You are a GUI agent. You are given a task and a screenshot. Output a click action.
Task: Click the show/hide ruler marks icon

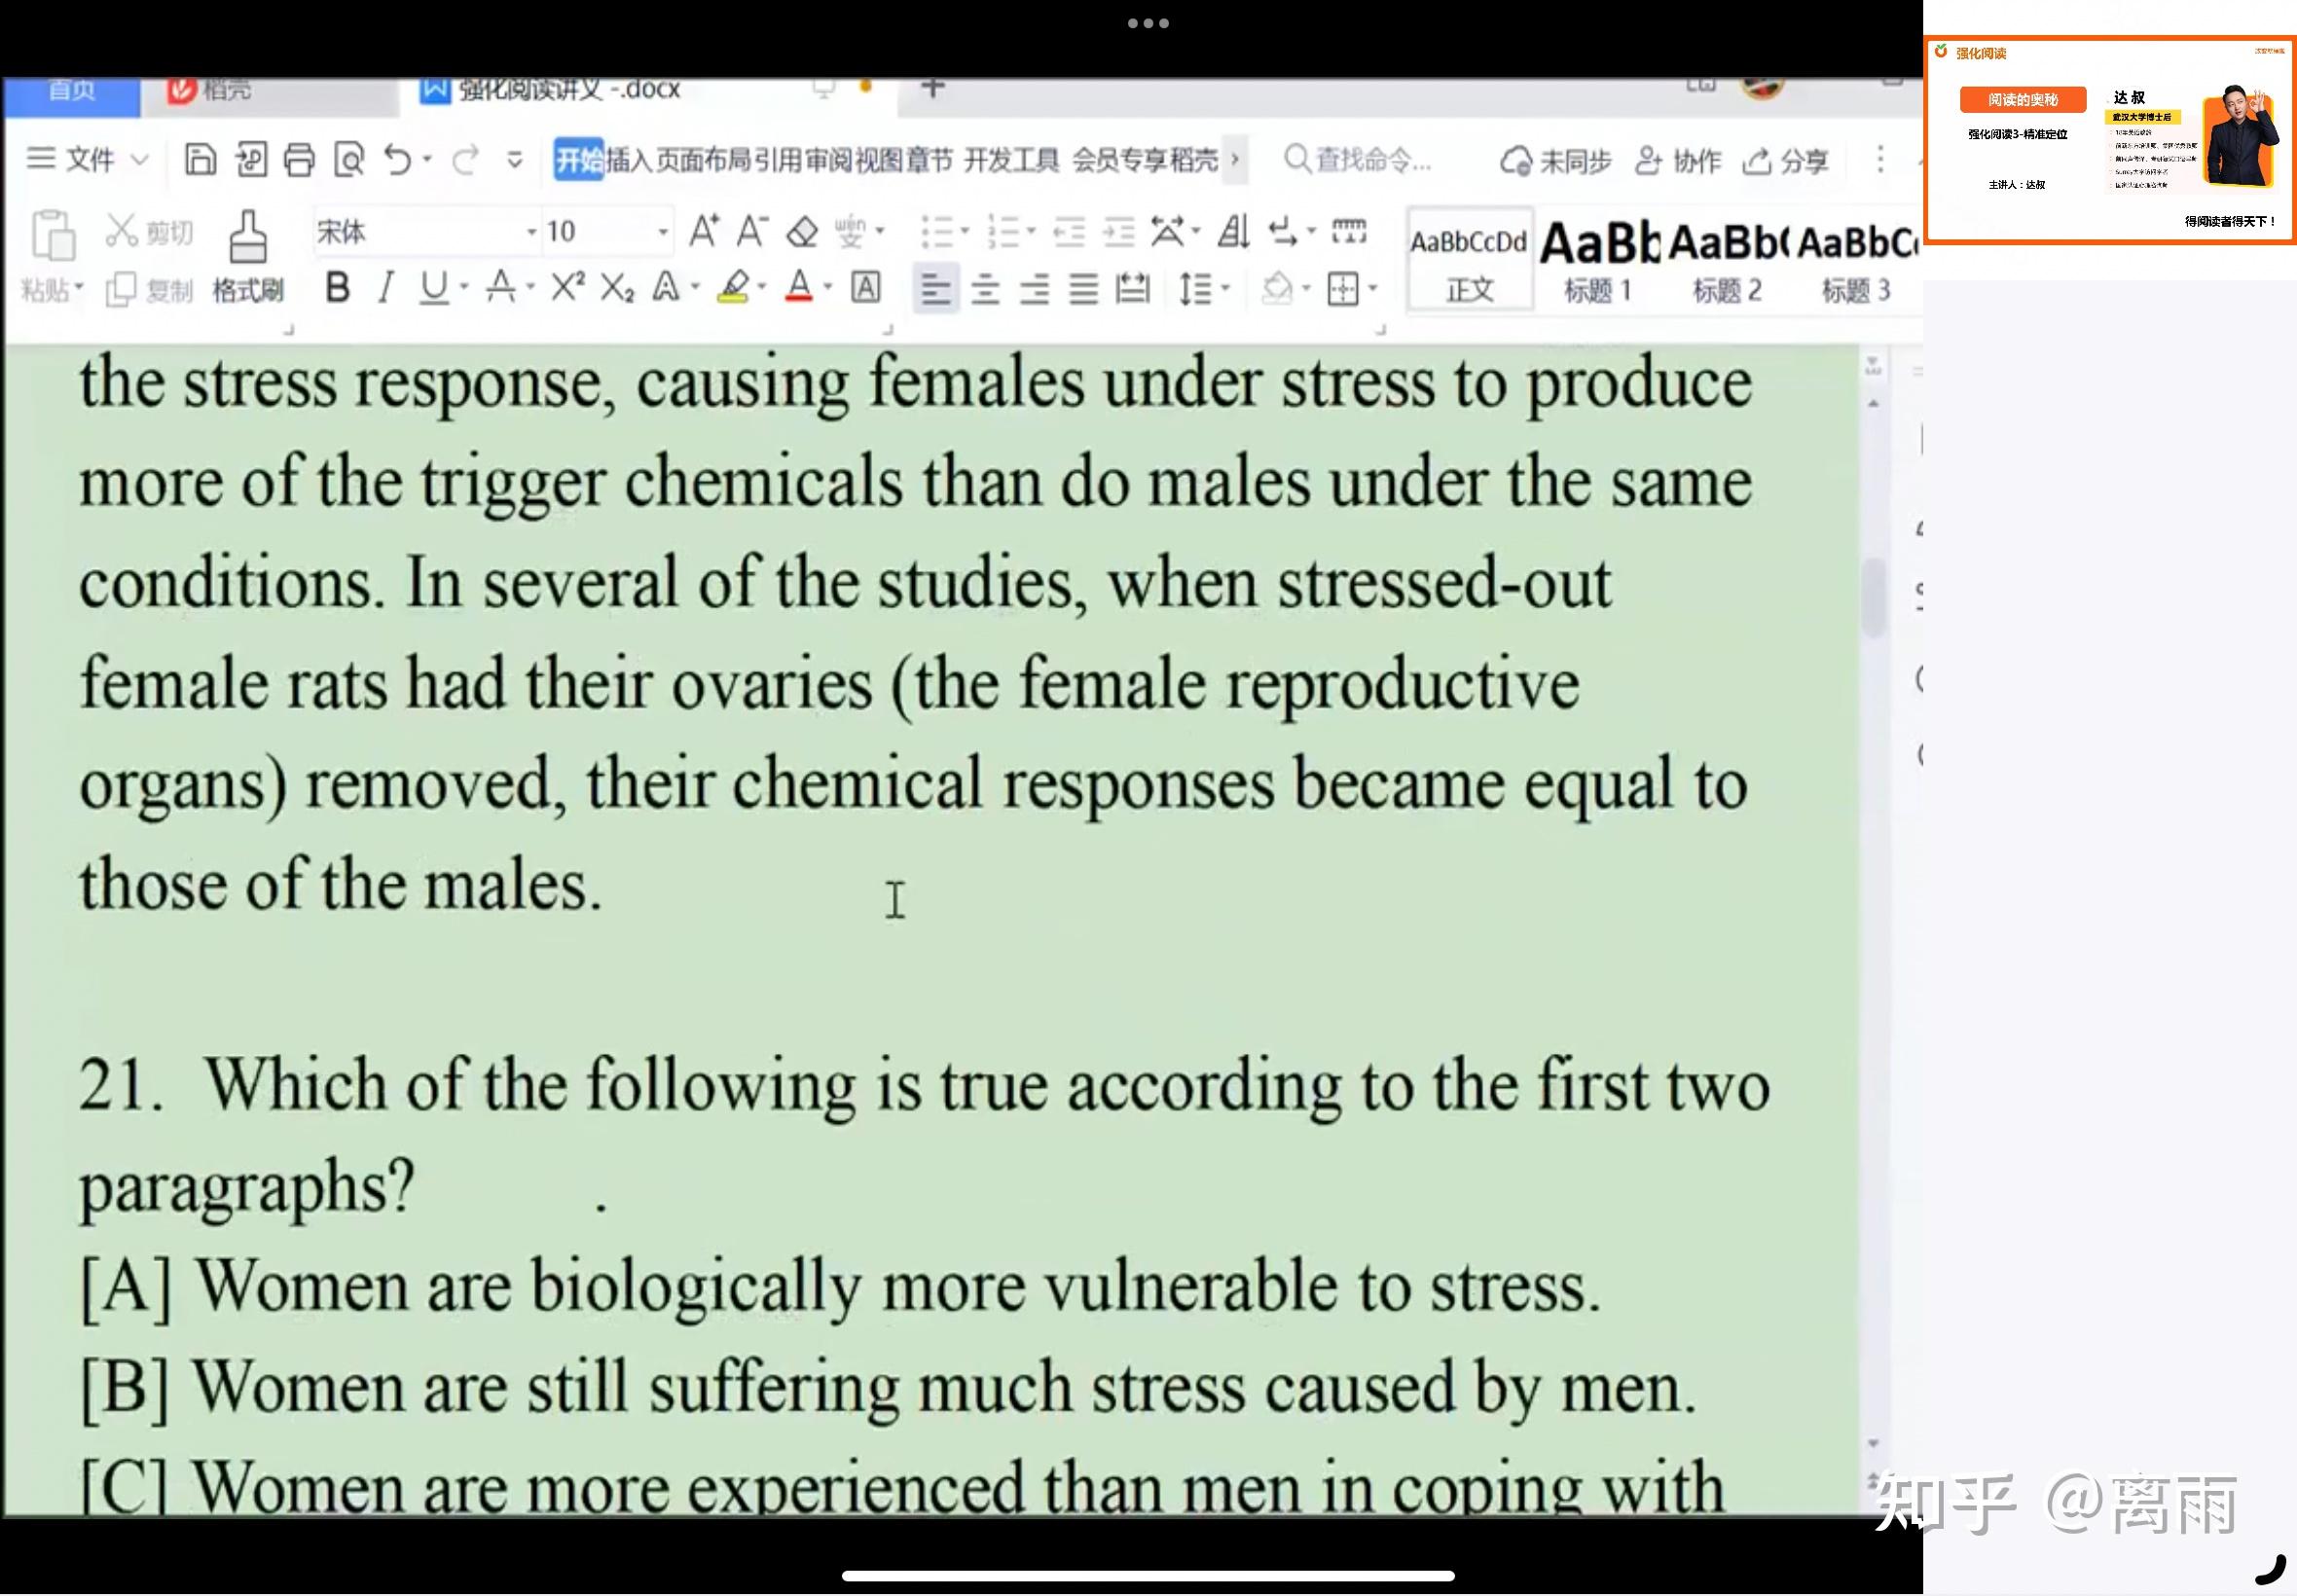[x=1349, y=232]
